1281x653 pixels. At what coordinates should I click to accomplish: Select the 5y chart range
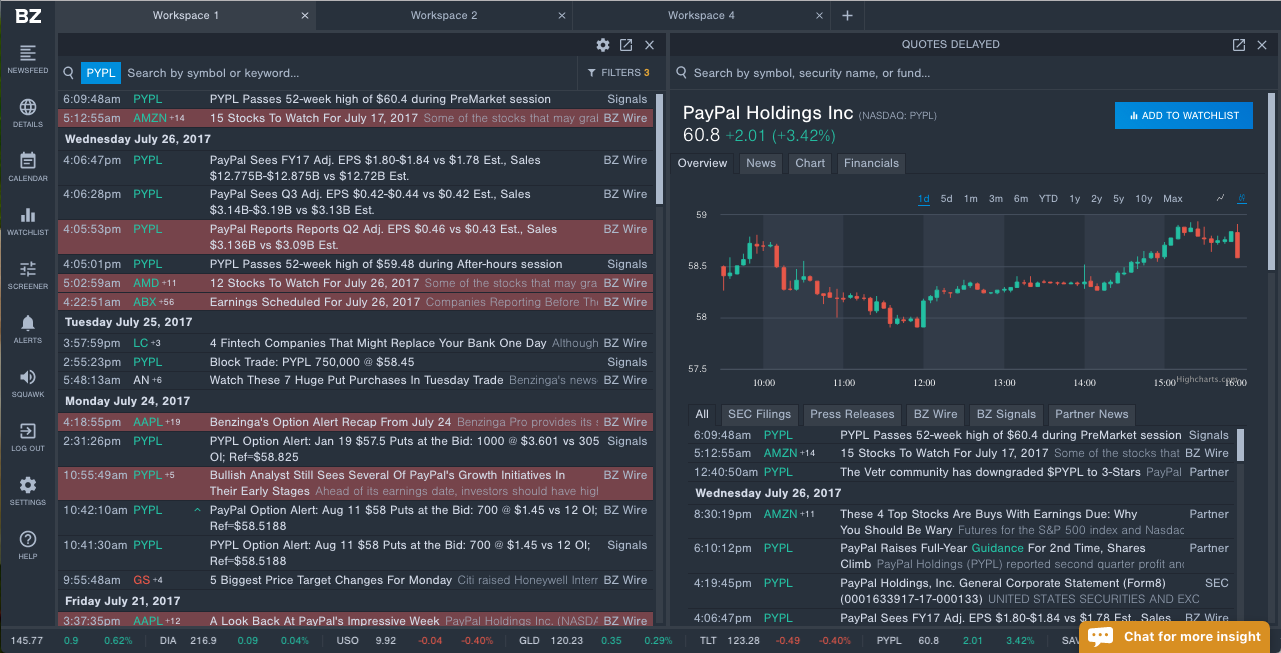pyautogui.click(x=1119, y=199)
